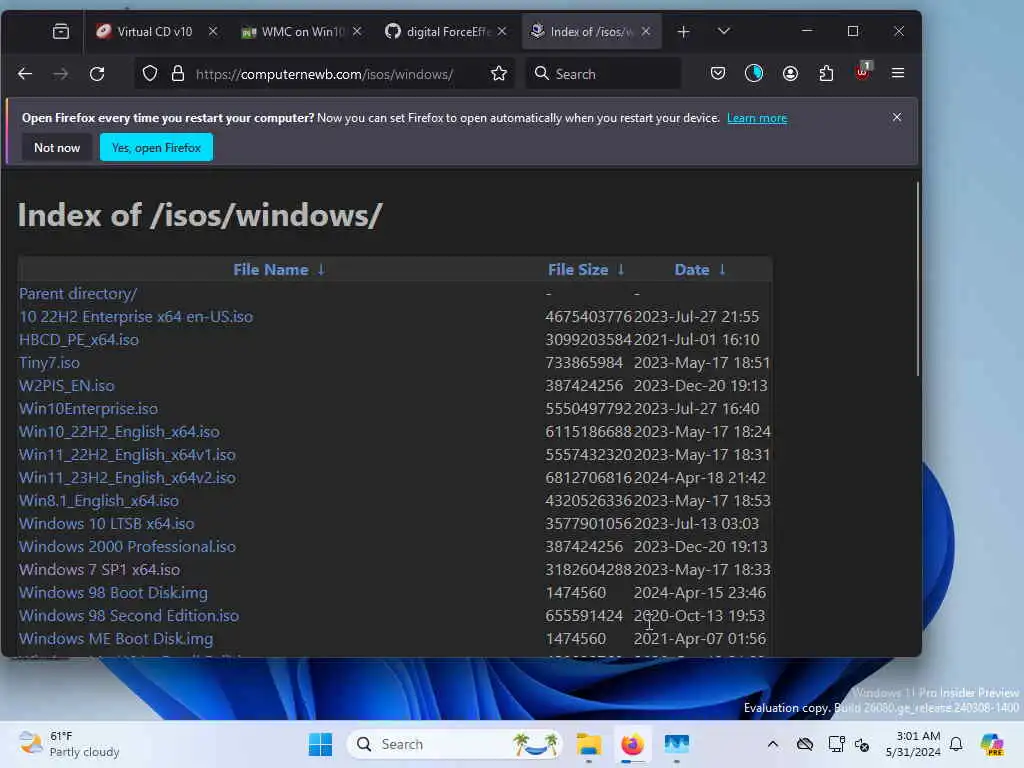Open File Explorer from taskbar

tap(588, 744)
